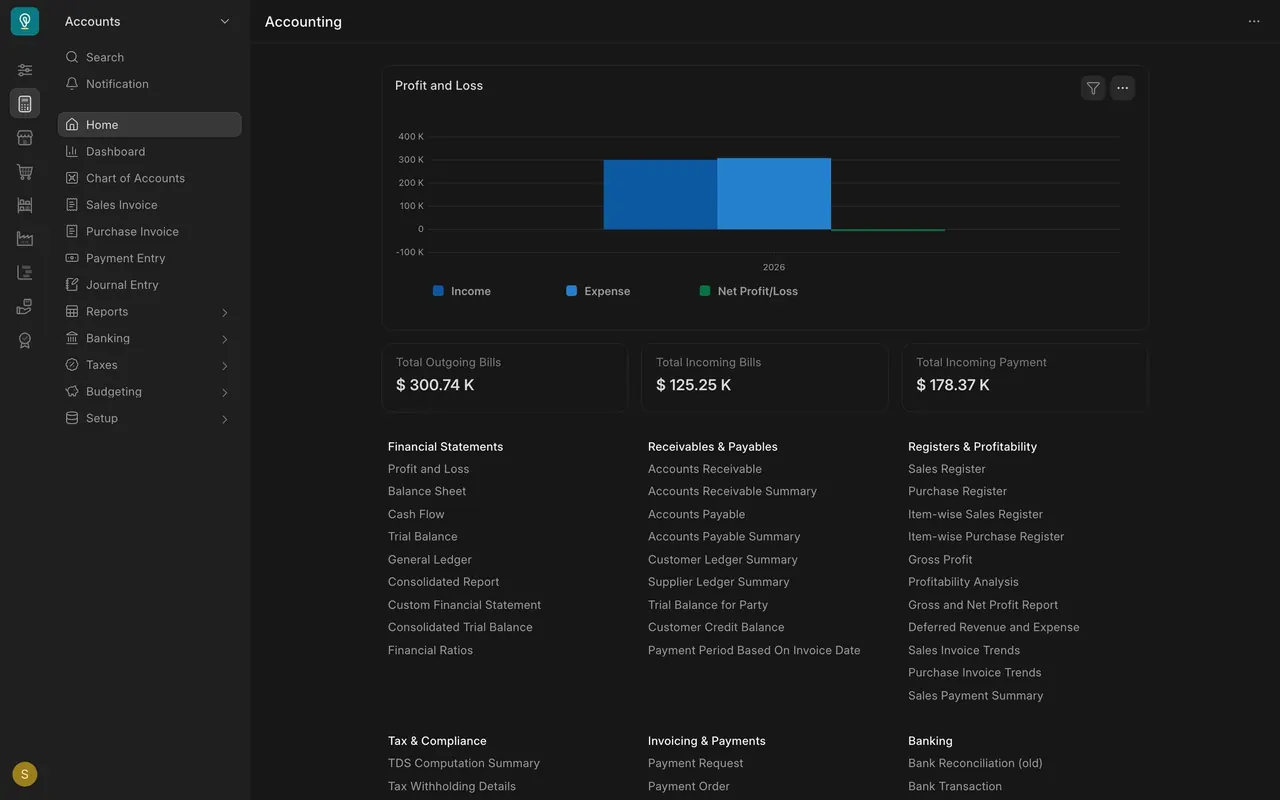Open the Accounts Receivable report link
Viewport: 1280px width, 800px height.
coord(705,469)
